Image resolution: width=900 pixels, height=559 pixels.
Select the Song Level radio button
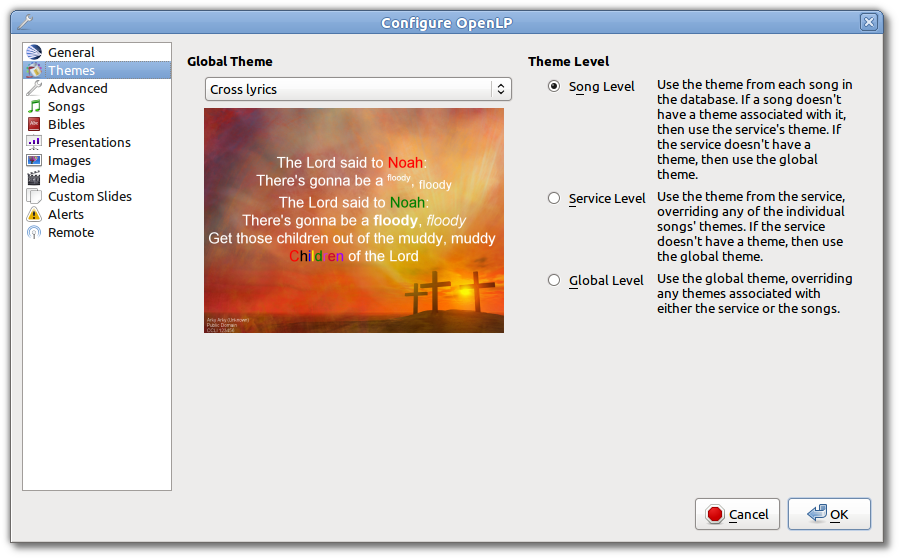(x=554, y=87)
